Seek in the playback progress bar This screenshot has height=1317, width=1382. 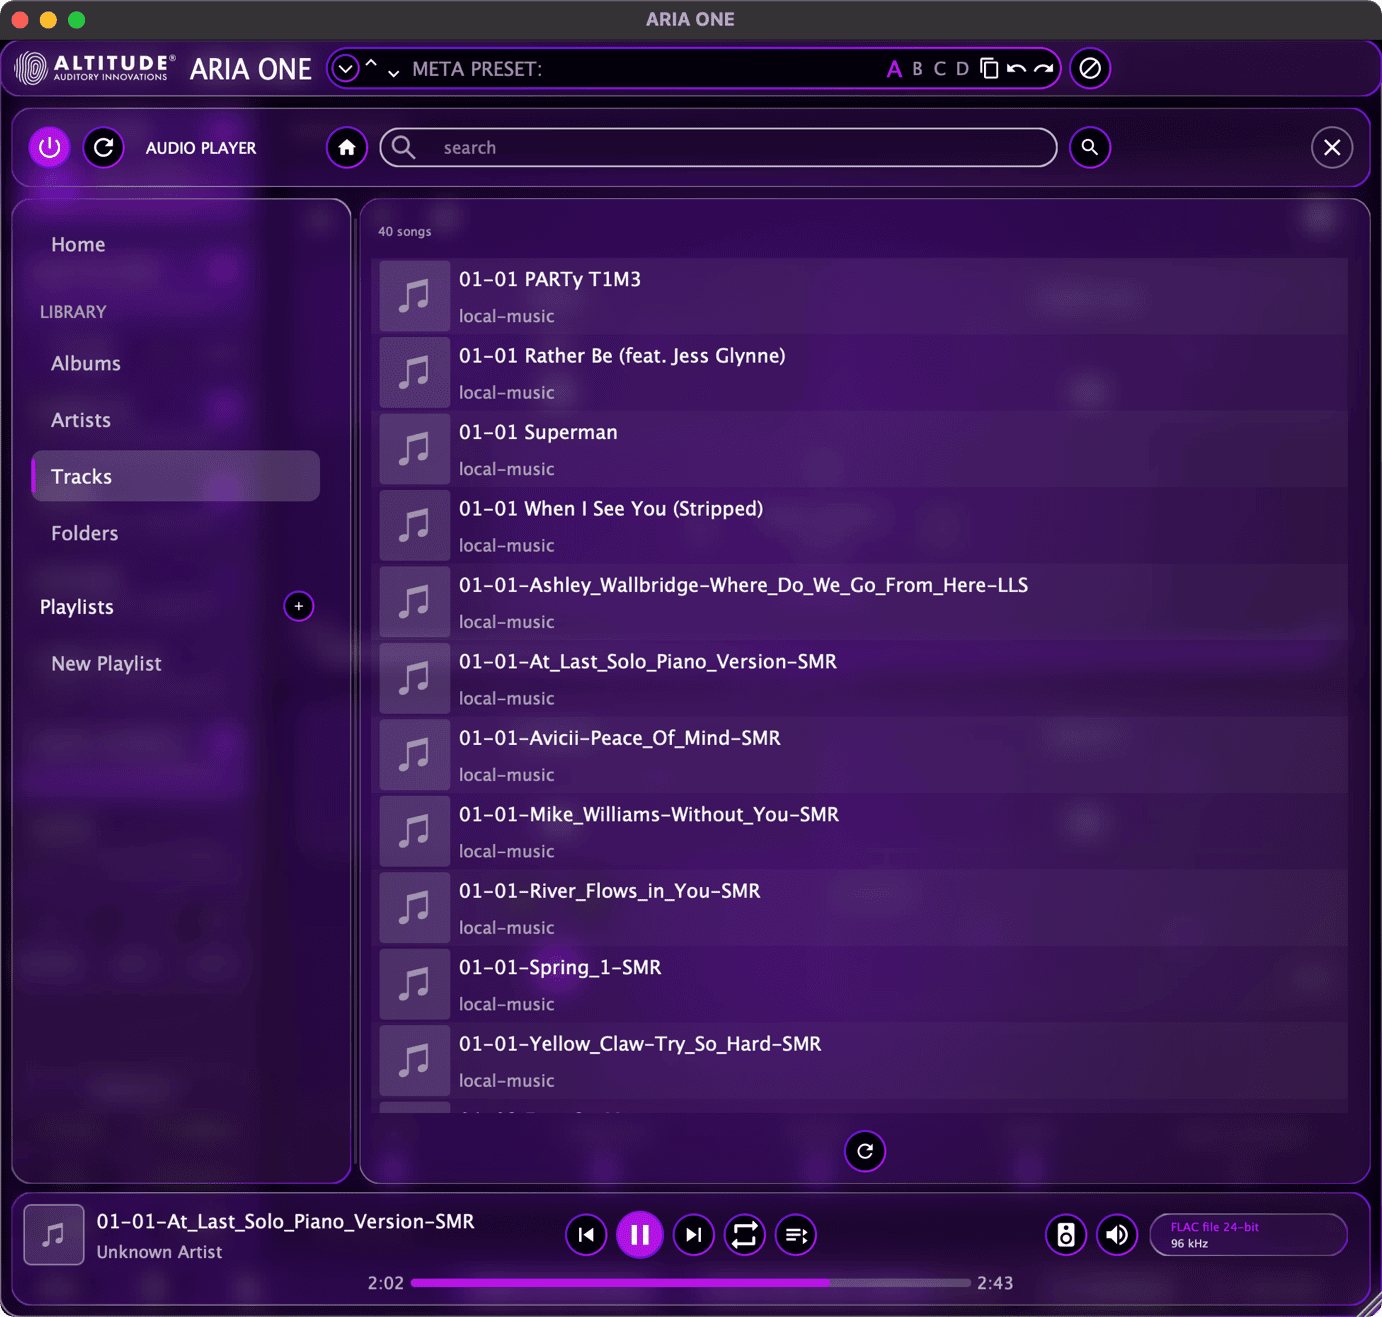point(690,1283)
